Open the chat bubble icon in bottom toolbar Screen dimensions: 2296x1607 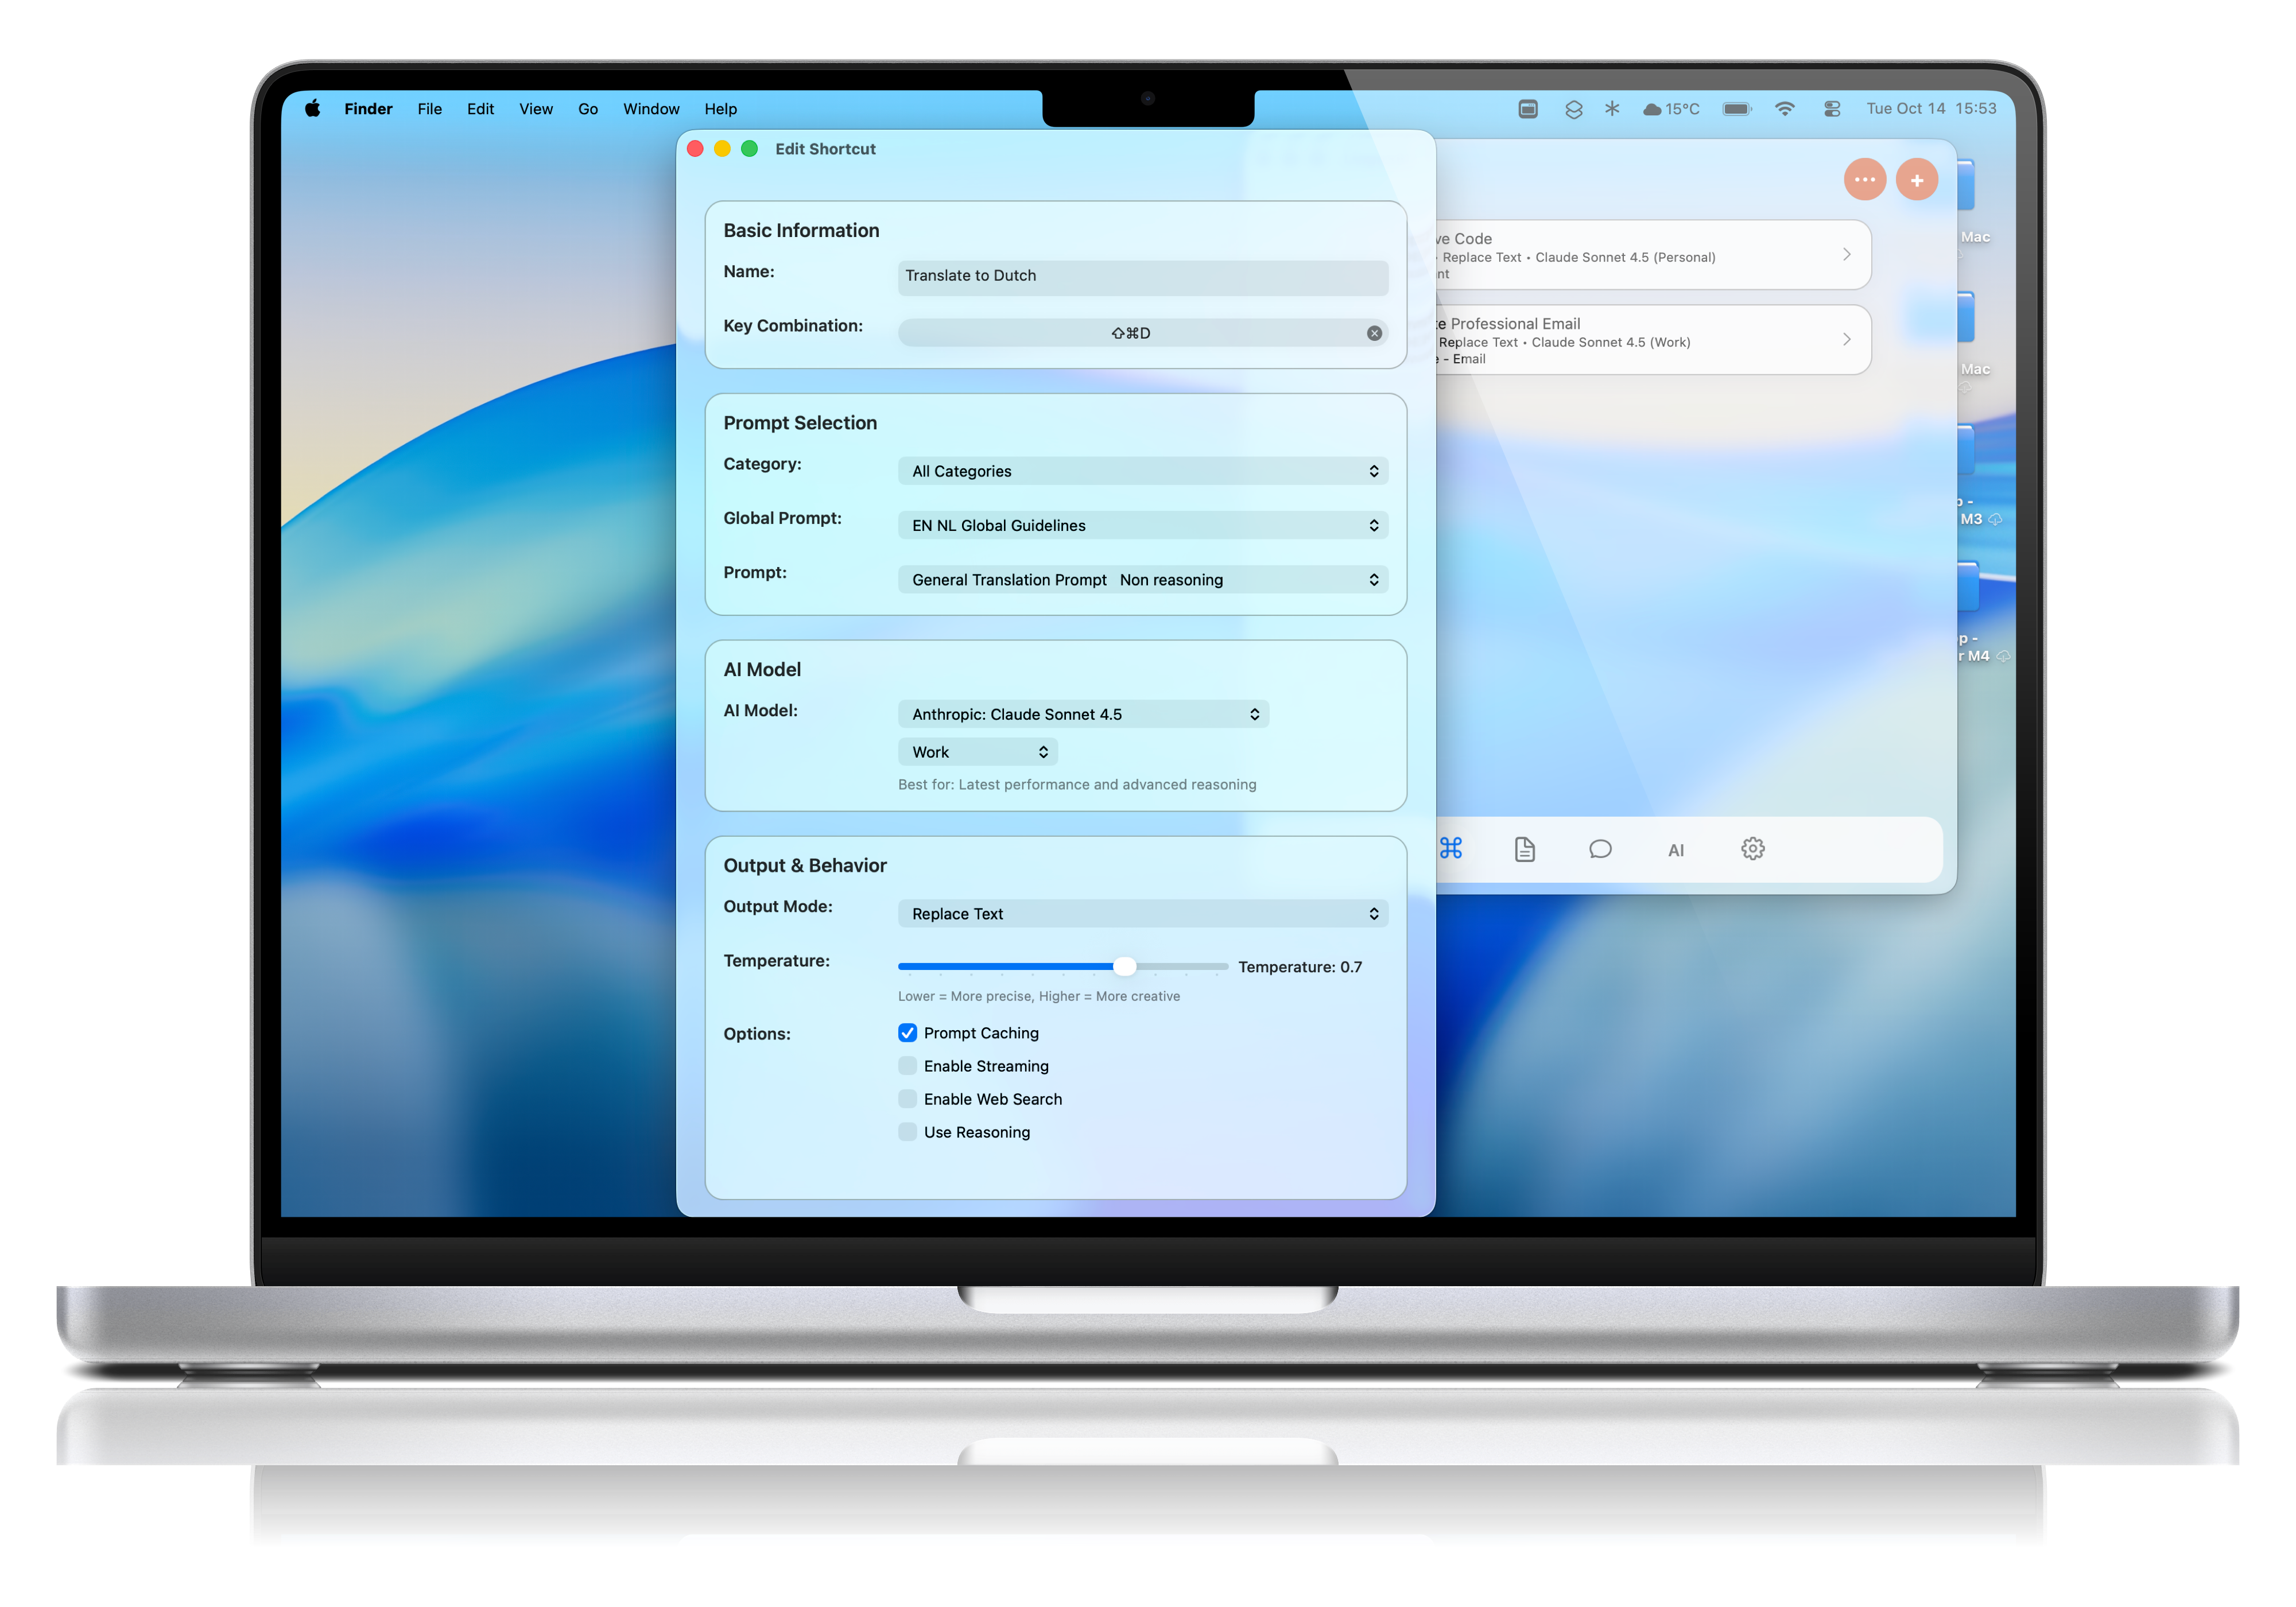click(x=1600, y=848)
